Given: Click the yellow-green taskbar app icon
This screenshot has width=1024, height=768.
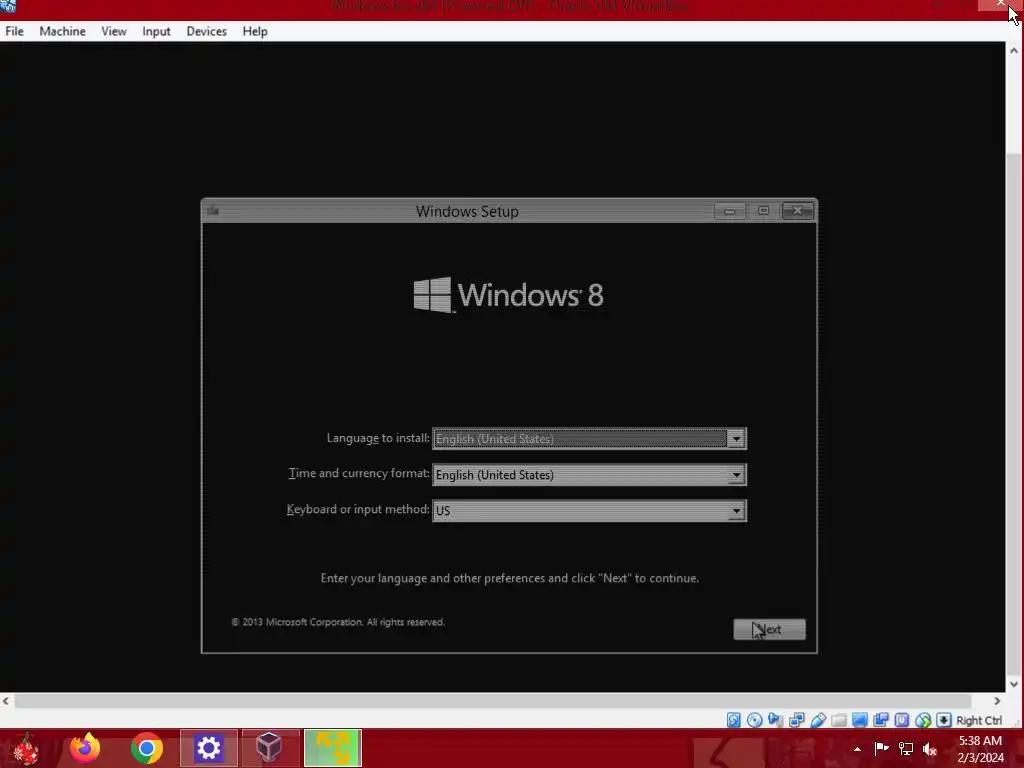Looking at the screenshot, I should pos(332,748).
